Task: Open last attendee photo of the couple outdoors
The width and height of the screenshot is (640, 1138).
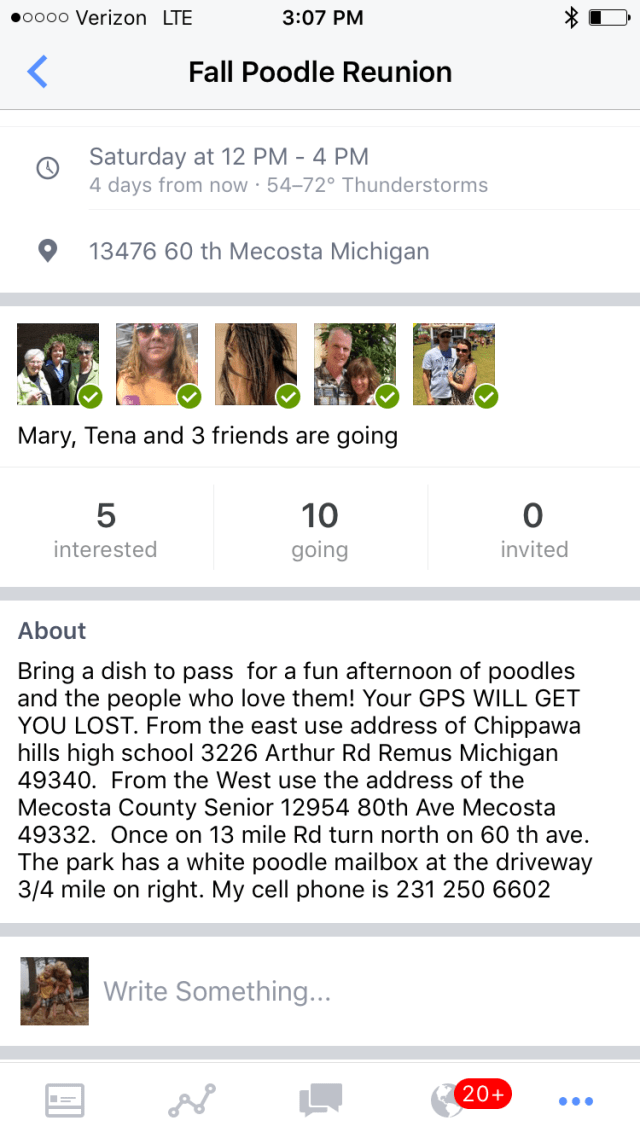Action: [454, 364]
